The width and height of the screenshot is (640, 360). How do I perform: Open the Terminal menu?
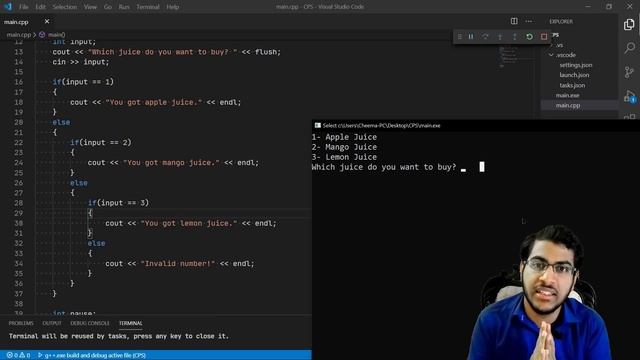pyautogui.click(x=148, y=7)
